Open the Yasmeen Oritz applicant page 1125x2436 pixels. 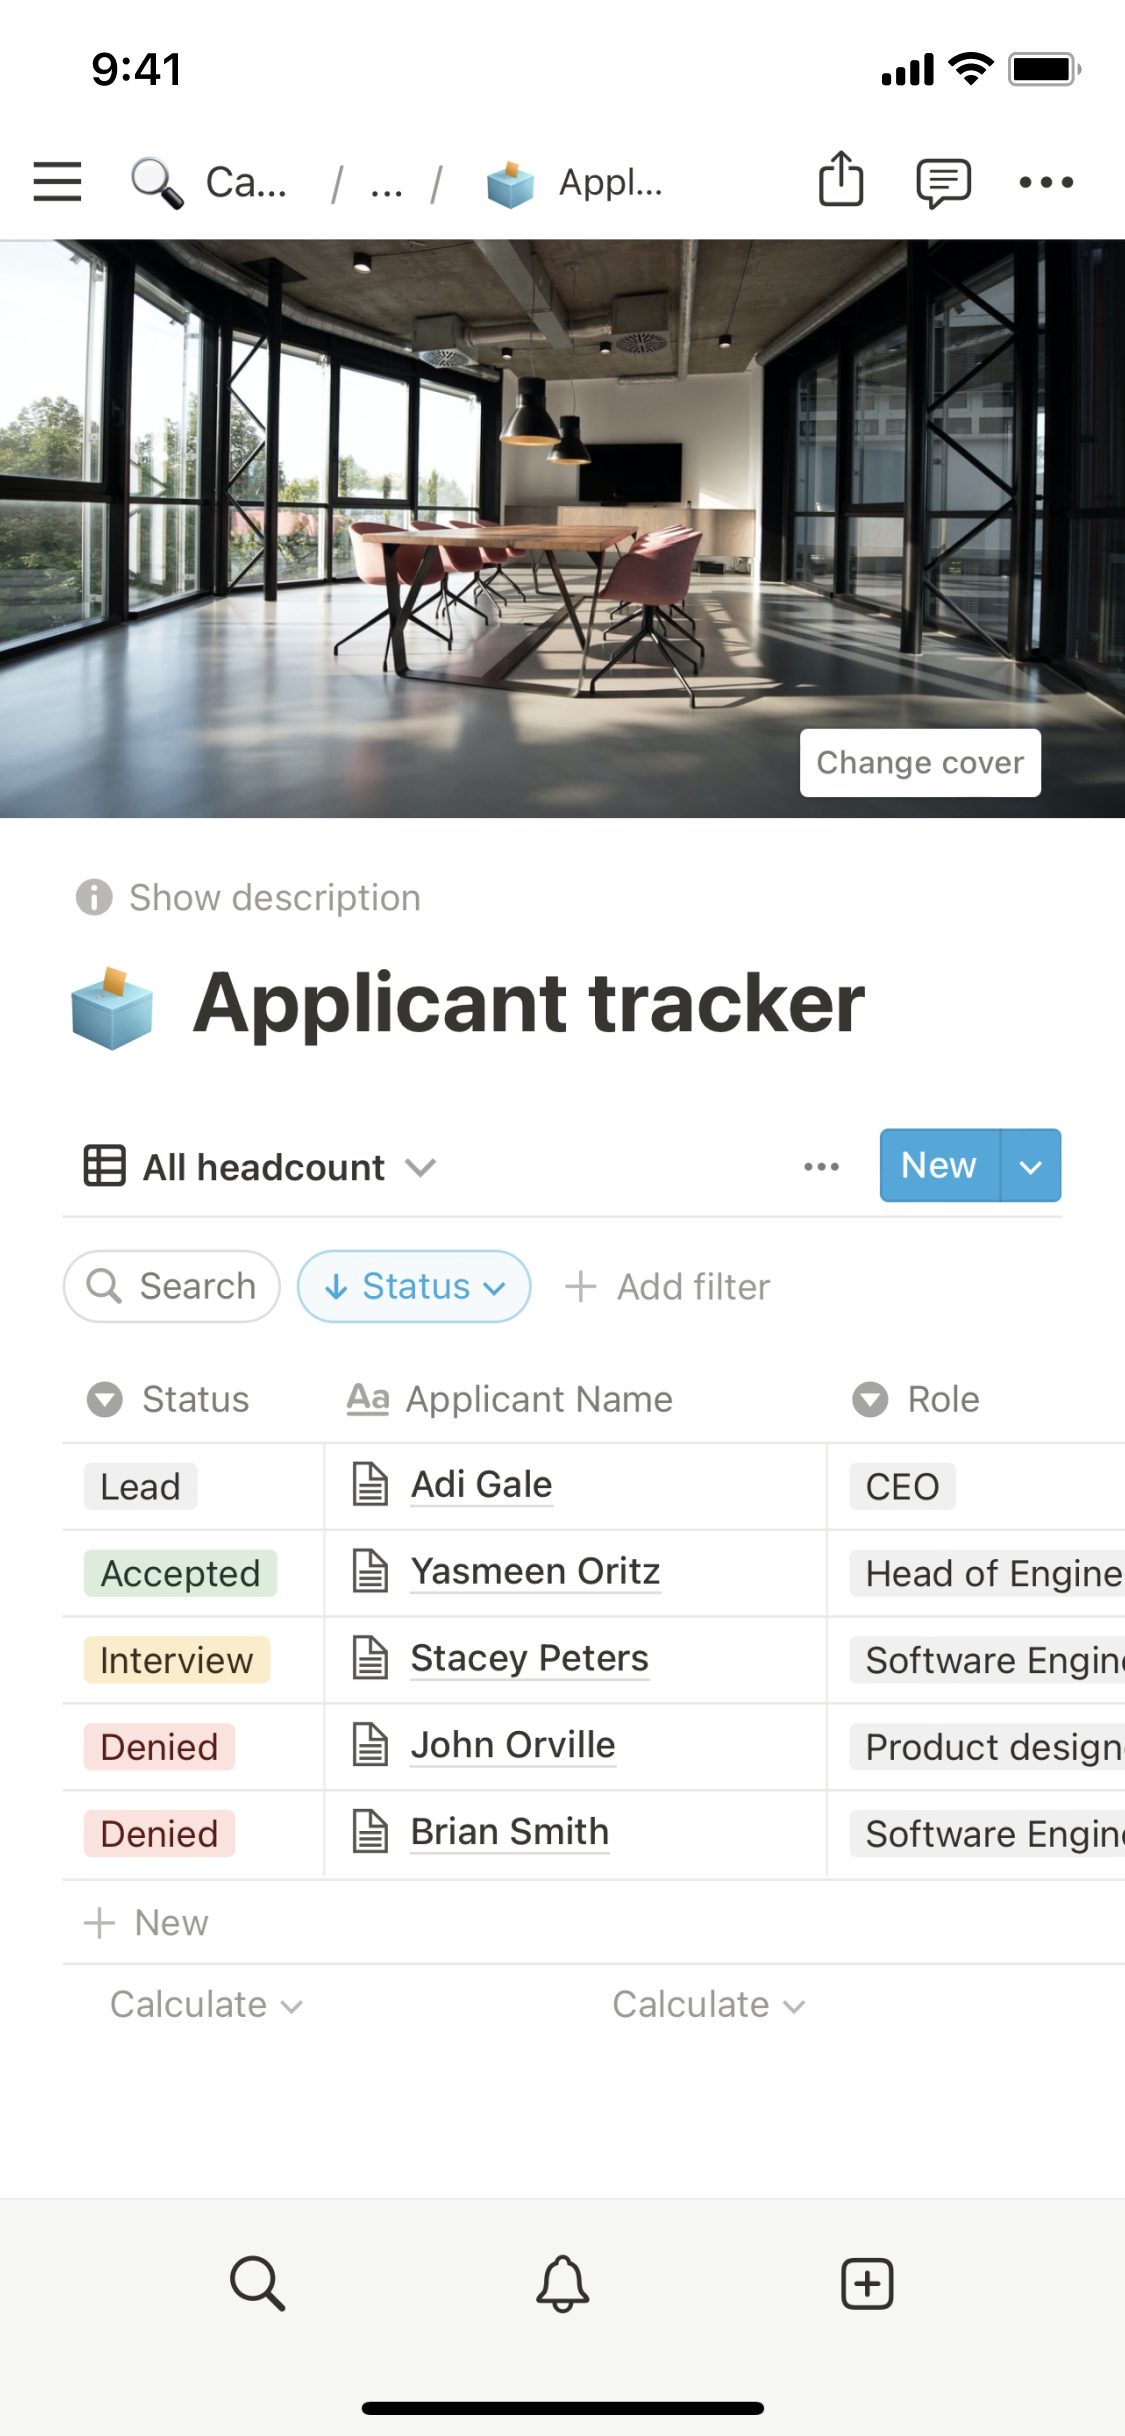point(535,1572)
